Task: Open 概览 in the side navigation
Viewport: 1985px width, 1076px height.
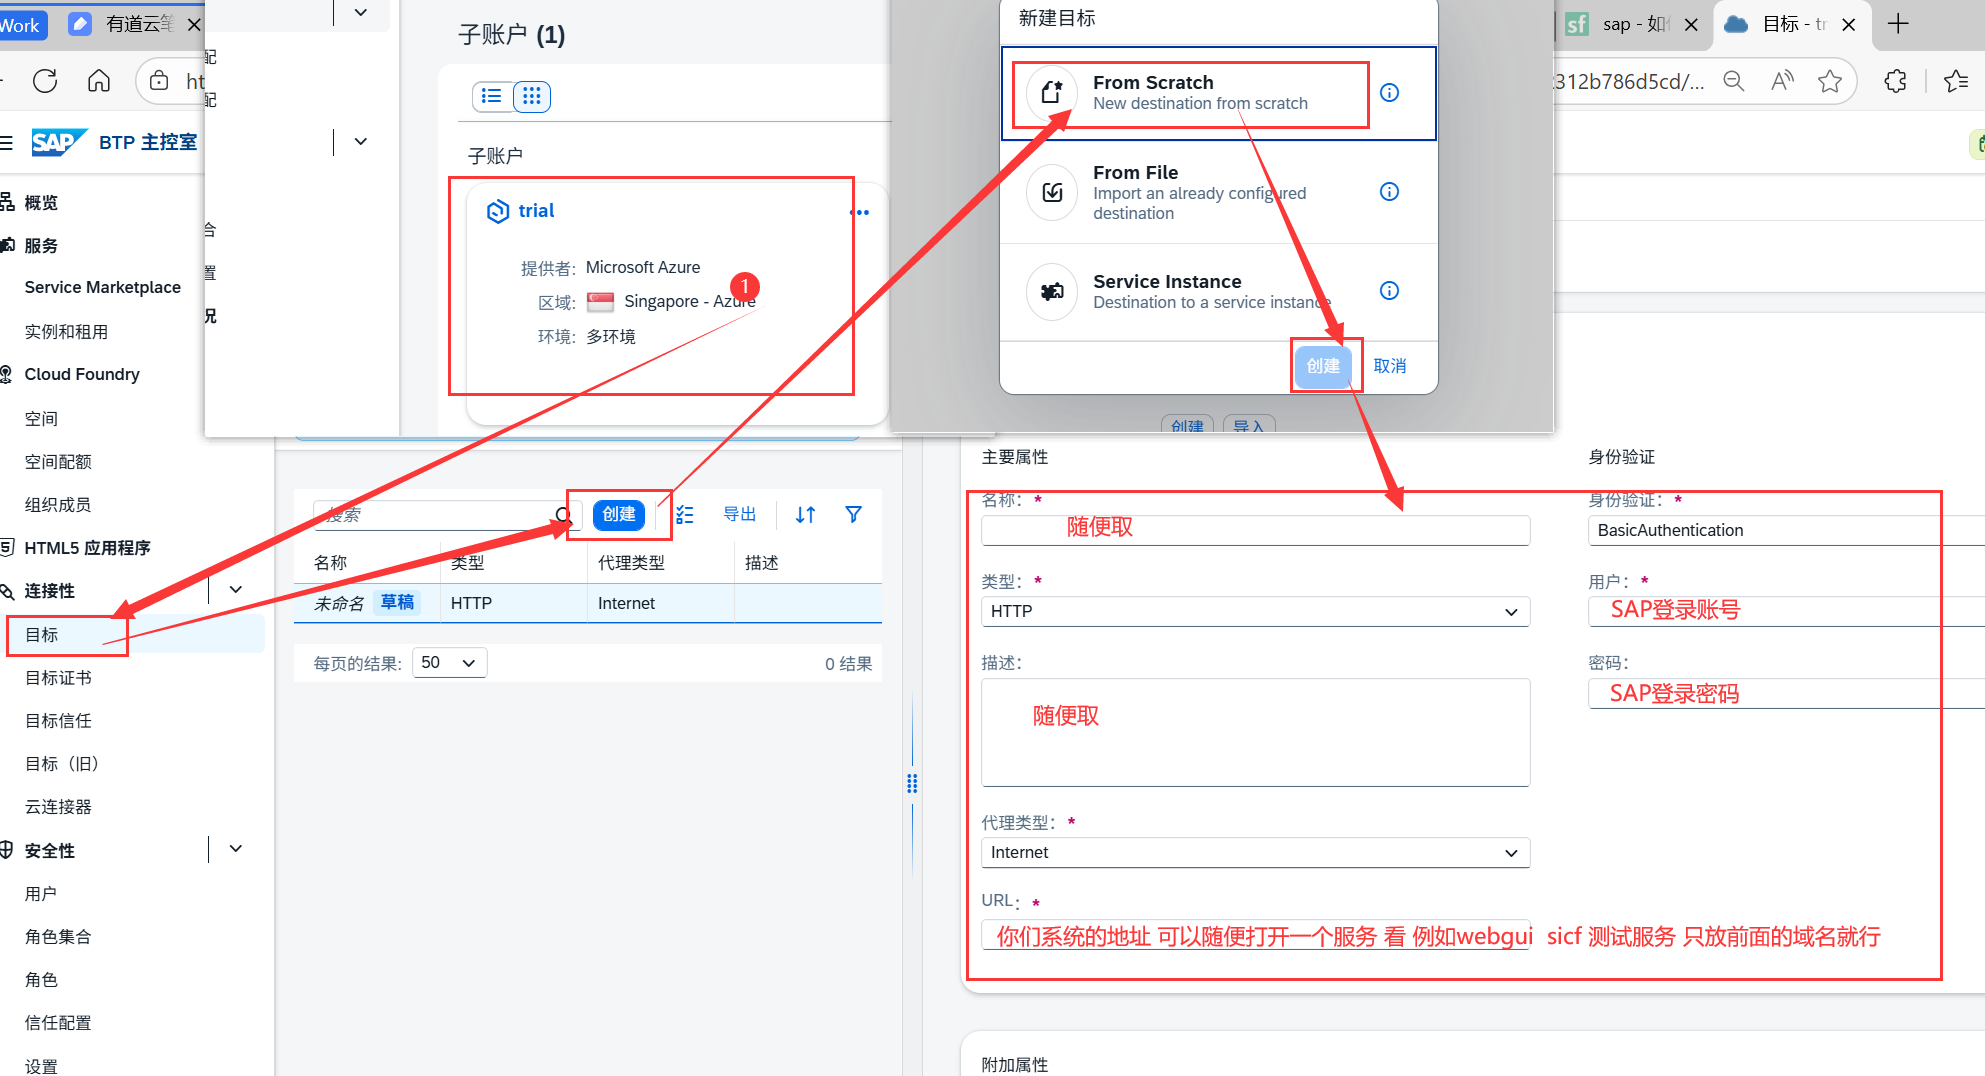Action: point(41,203)
